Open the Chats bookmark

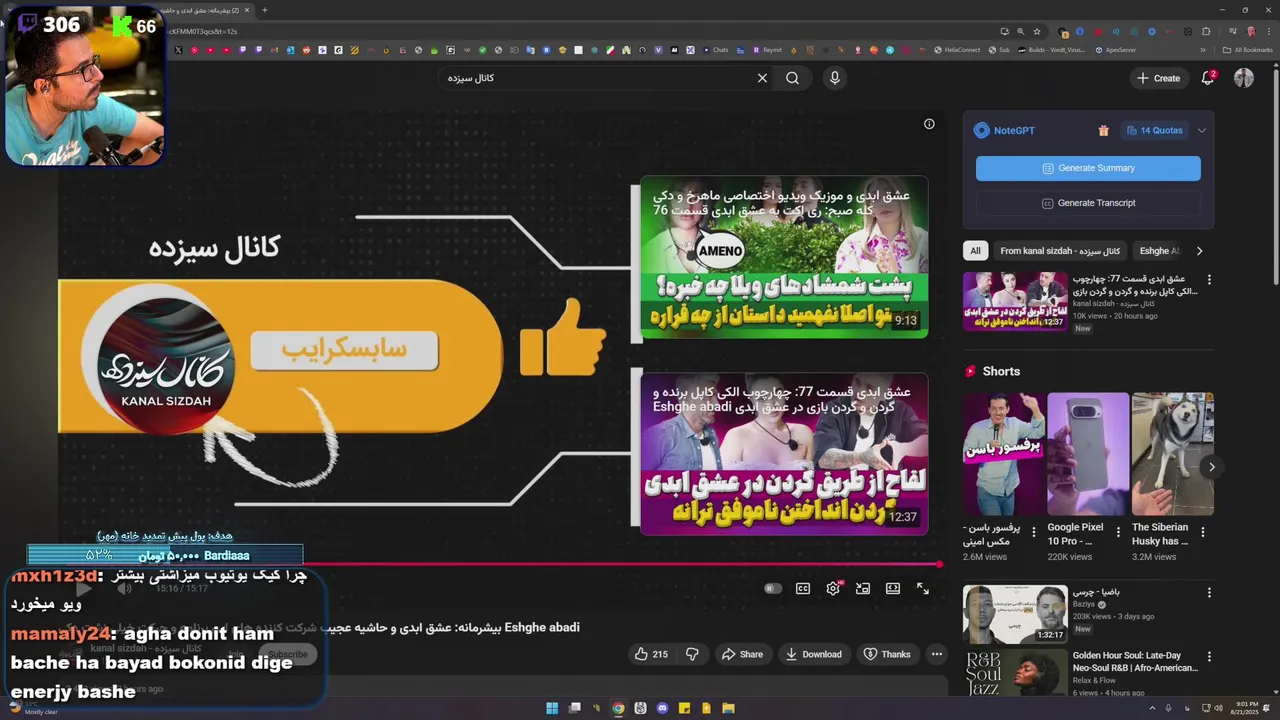point(715,50)
